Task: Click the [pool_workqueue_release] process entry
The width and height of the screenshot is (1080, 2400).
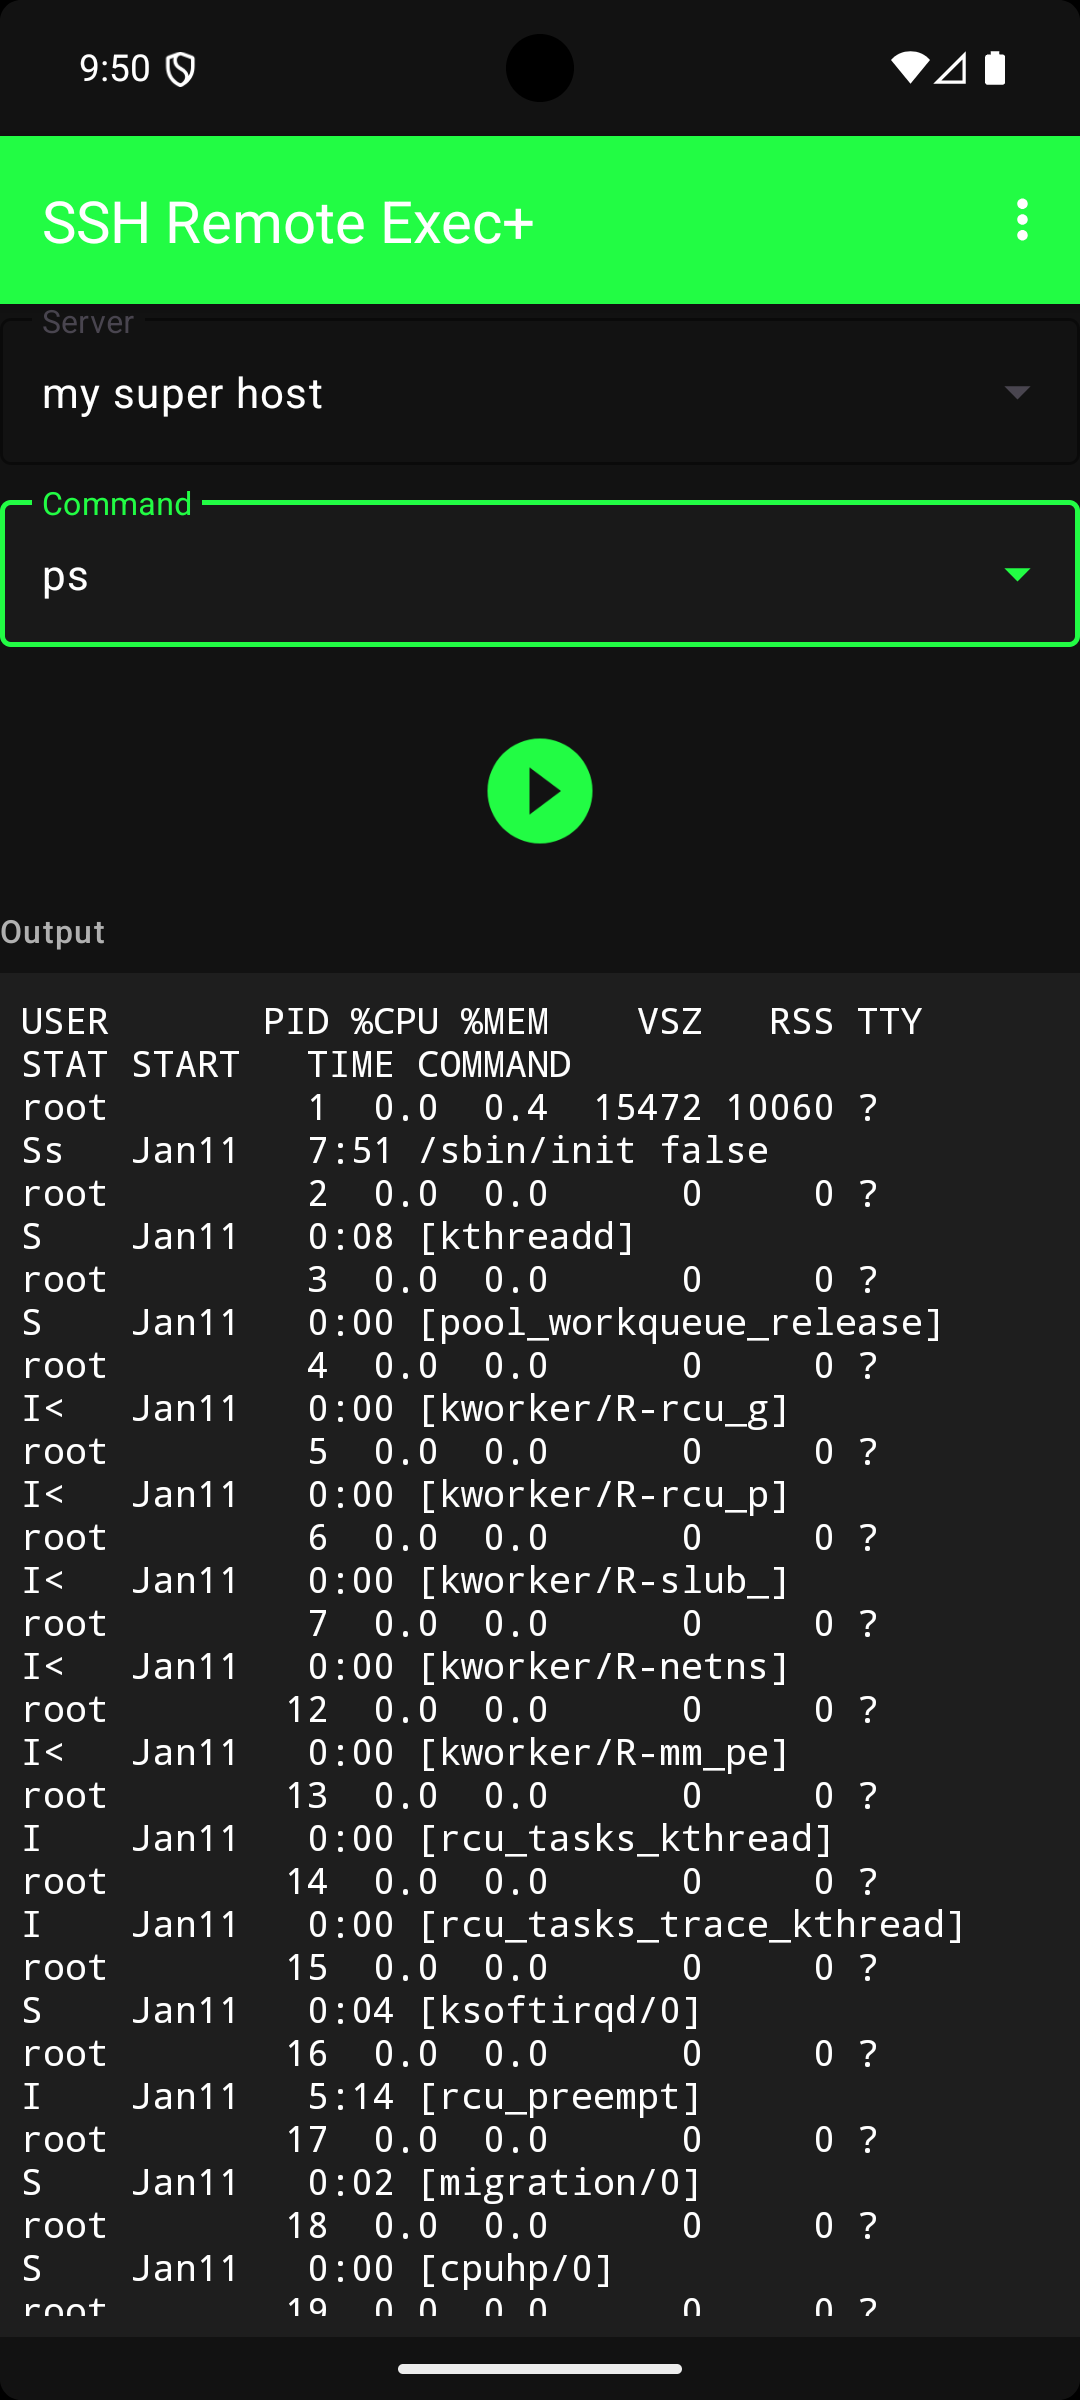Action: (680, 1322)
